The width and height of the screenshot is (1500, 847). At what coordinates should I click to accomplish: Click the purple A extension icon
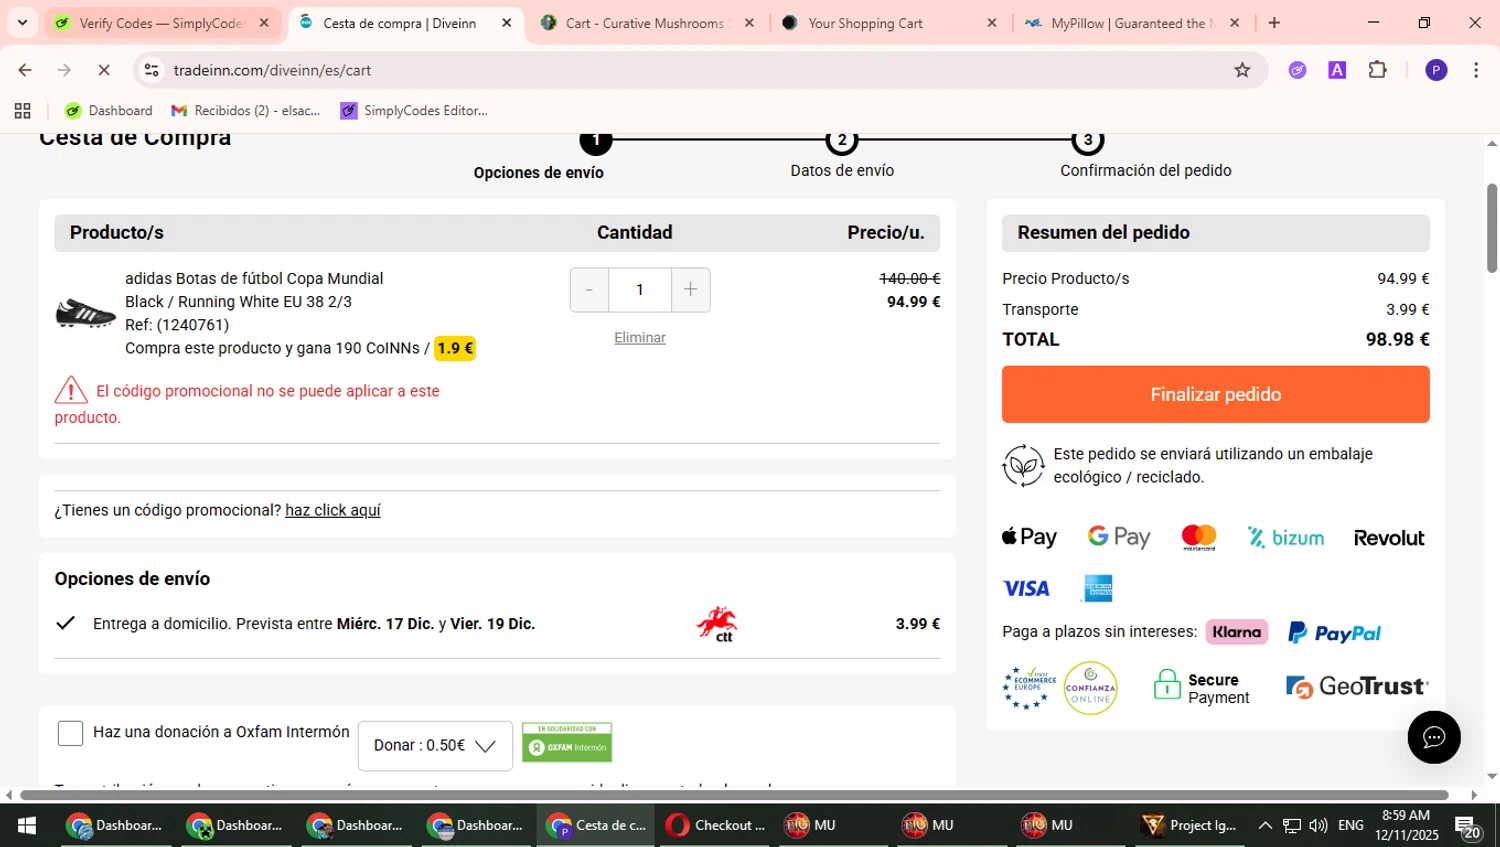pos(1337,70)
